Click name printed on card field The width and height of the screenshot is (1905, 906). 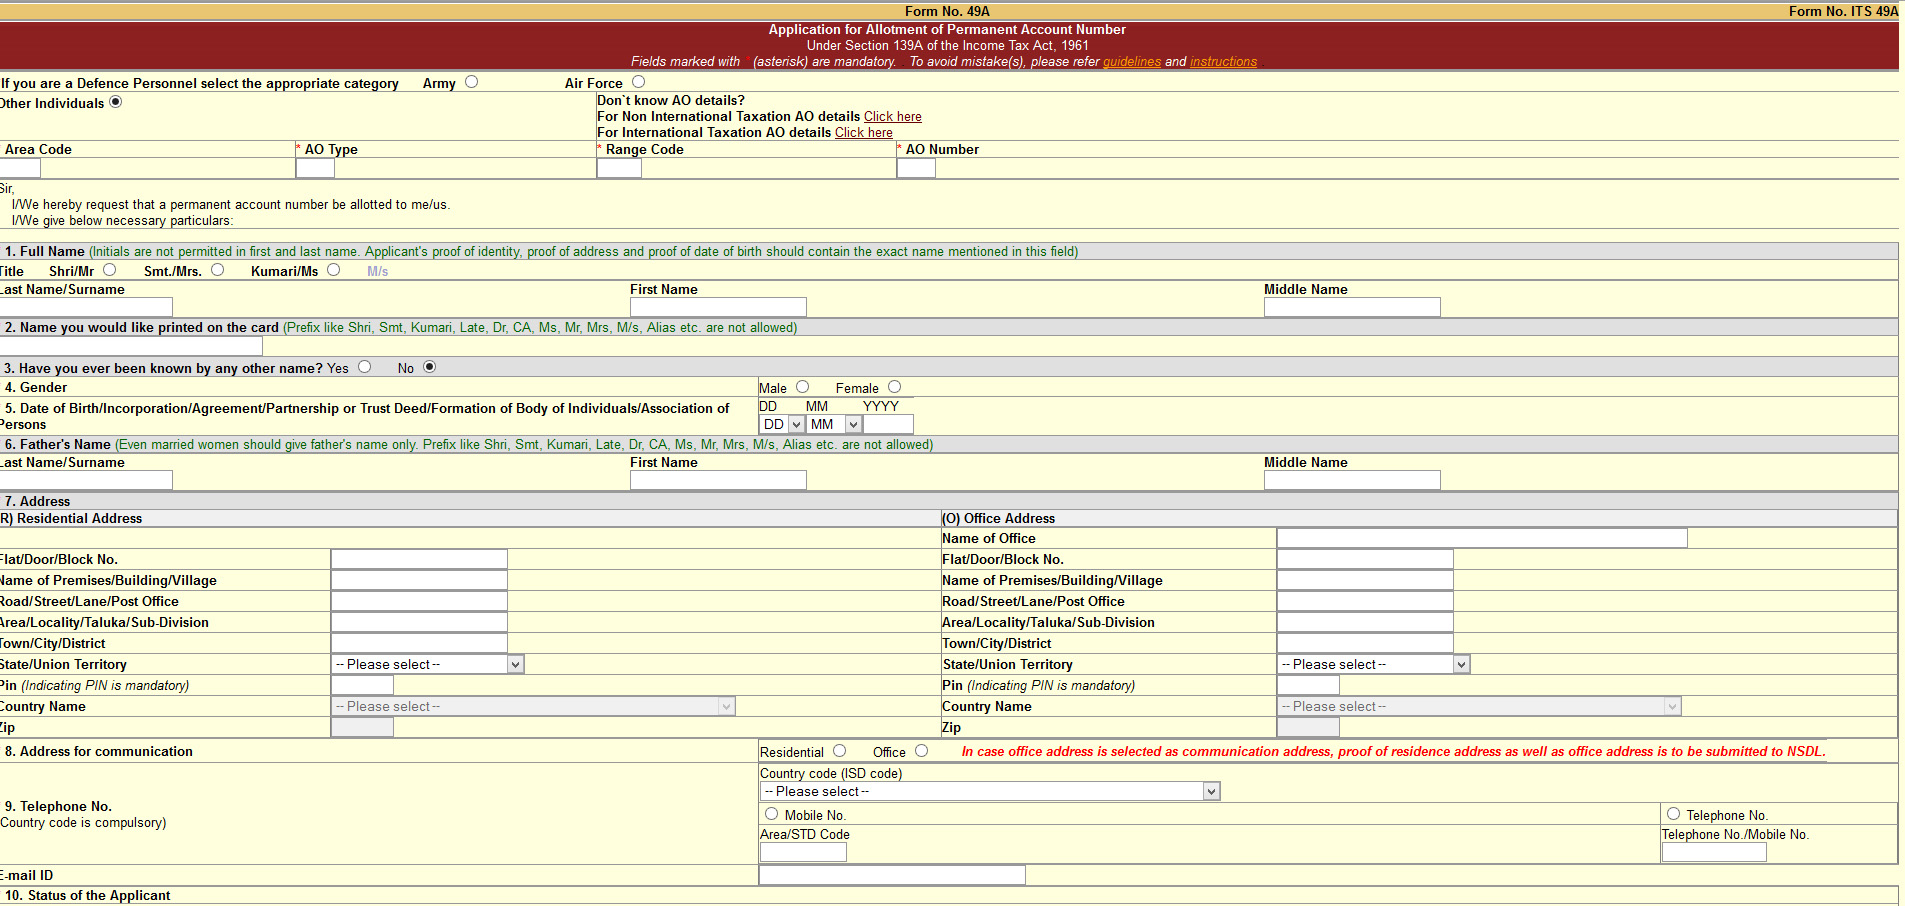131,346
